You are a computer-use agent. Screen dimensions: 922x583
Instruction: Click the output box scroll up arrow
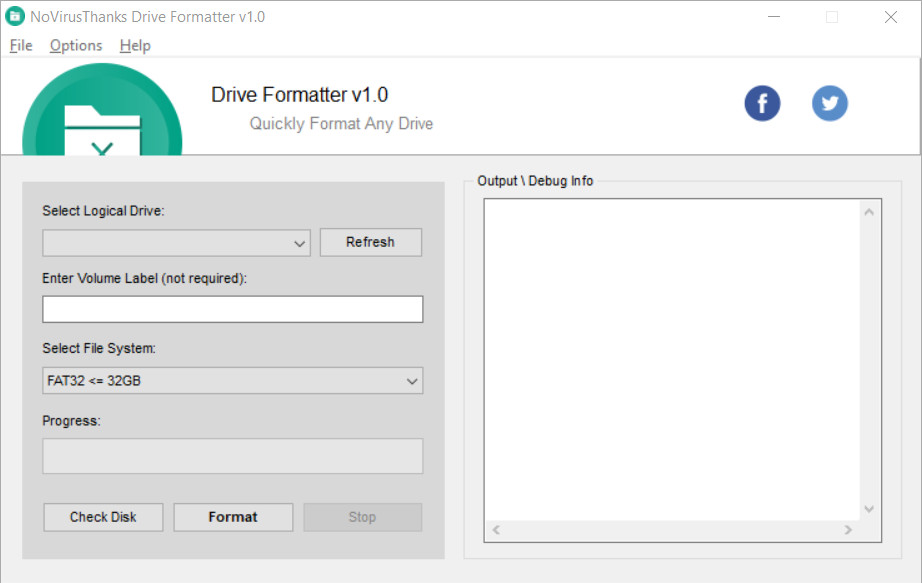(x=869, y=212)
